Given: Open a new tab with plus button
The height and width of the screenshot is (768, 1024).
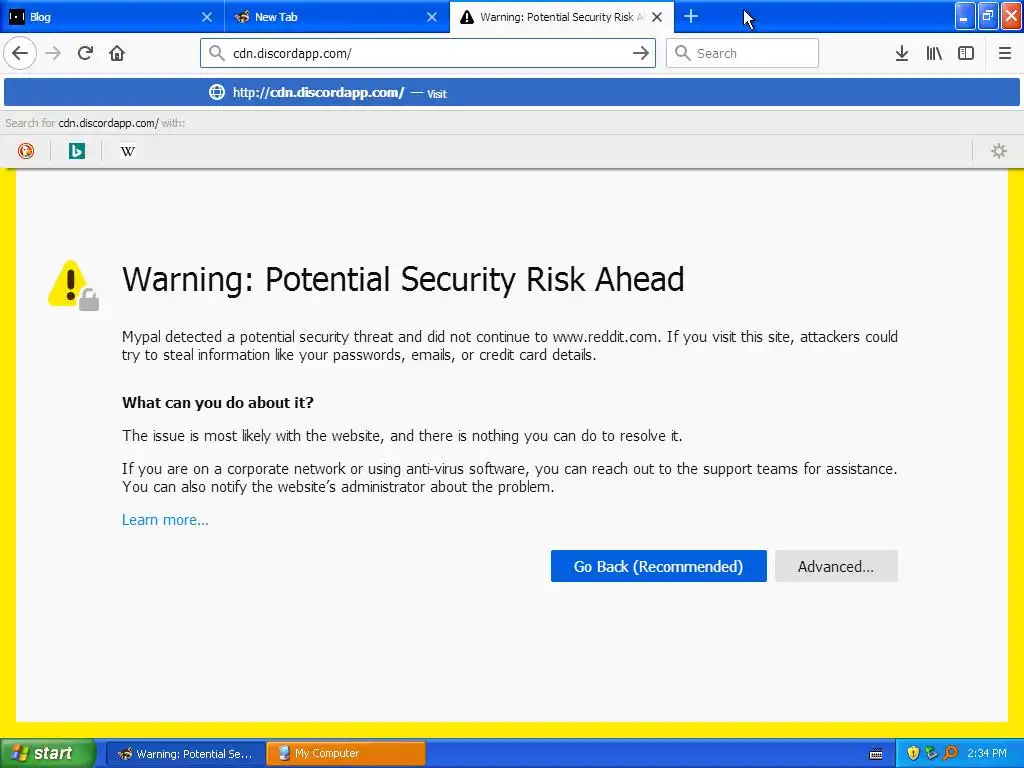Looking at the screenshot, I should tap(690, 16).
